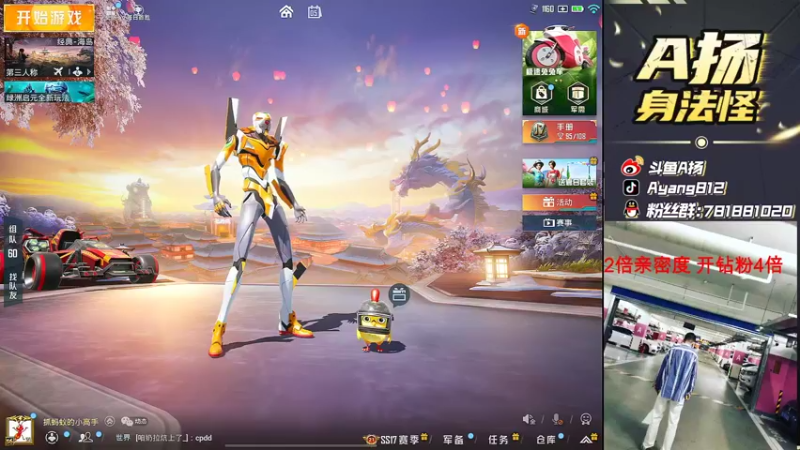Toggle the speaker voice output icon
The height and width of the screenshot is (450, 800).
(x=529, y=419)
